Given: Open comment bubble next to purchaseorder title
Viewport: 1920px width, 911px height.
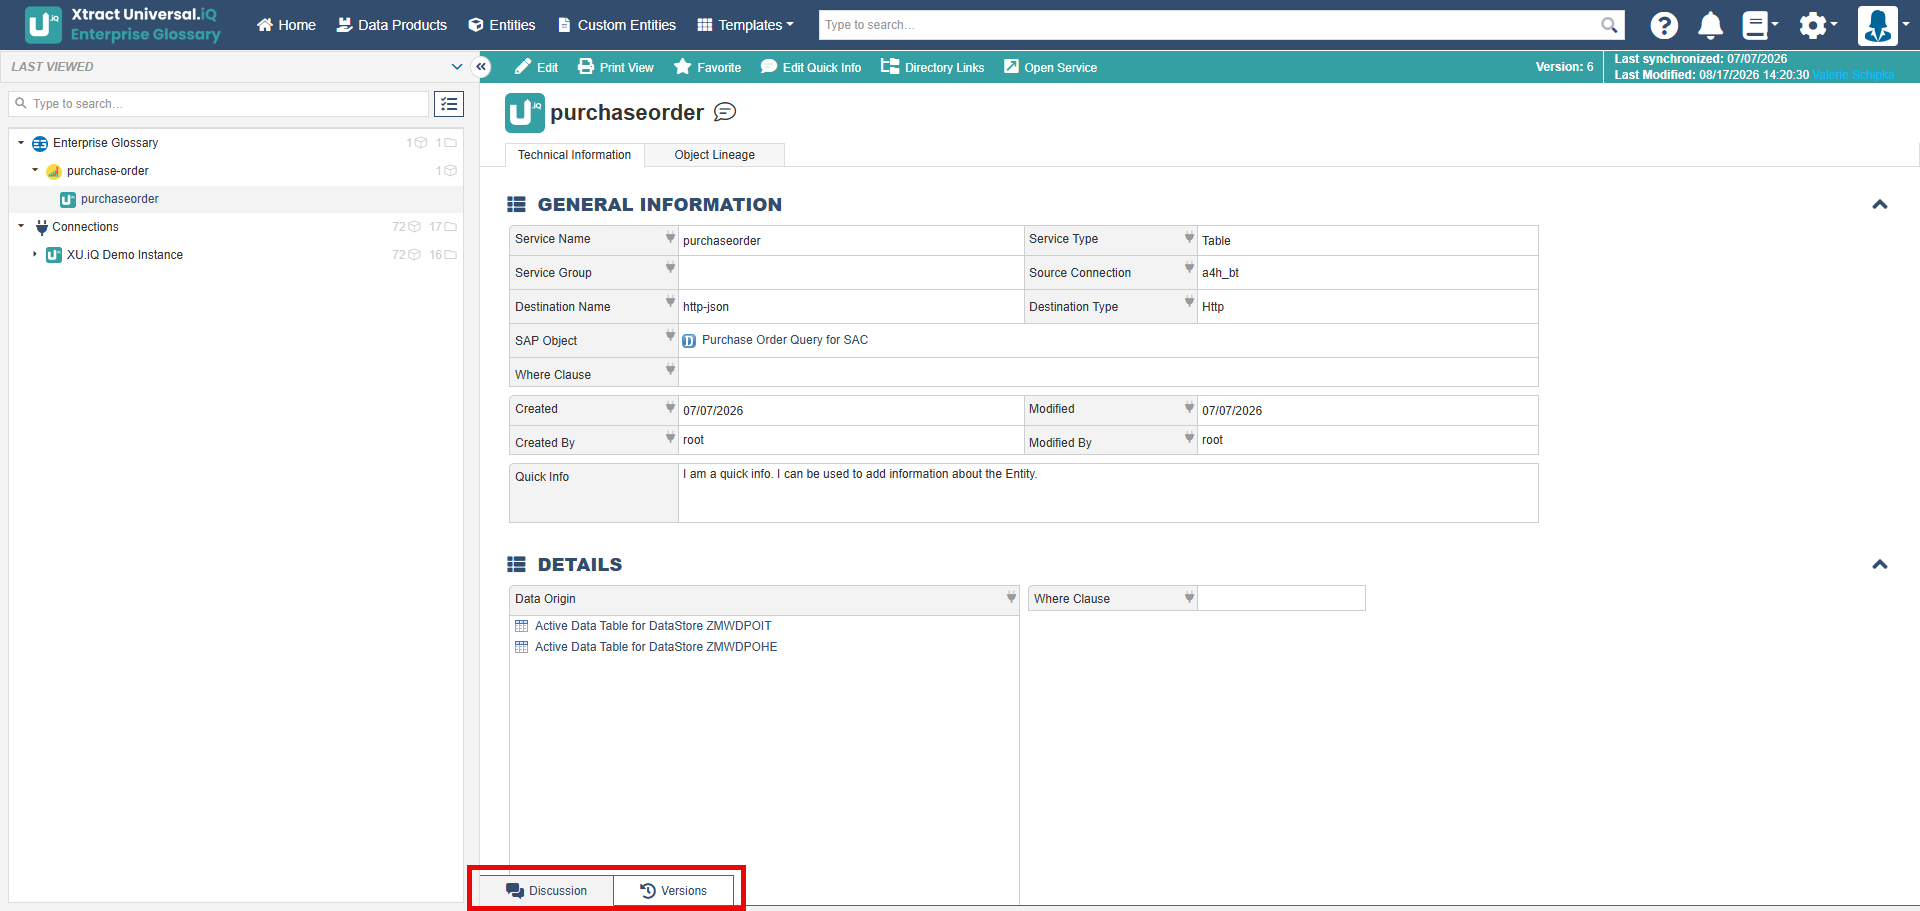Looking at the screenshot, I should 725,112.
